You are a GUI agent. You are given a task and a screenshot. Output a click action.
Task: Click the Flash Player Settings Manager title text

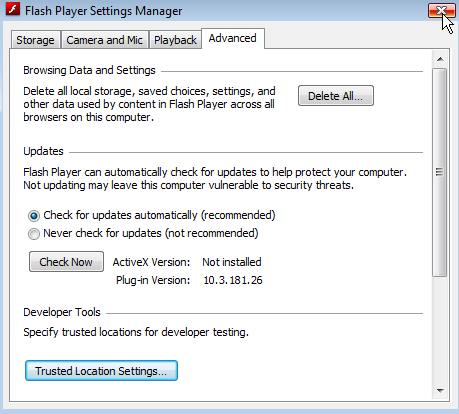(x=104, y=11)
